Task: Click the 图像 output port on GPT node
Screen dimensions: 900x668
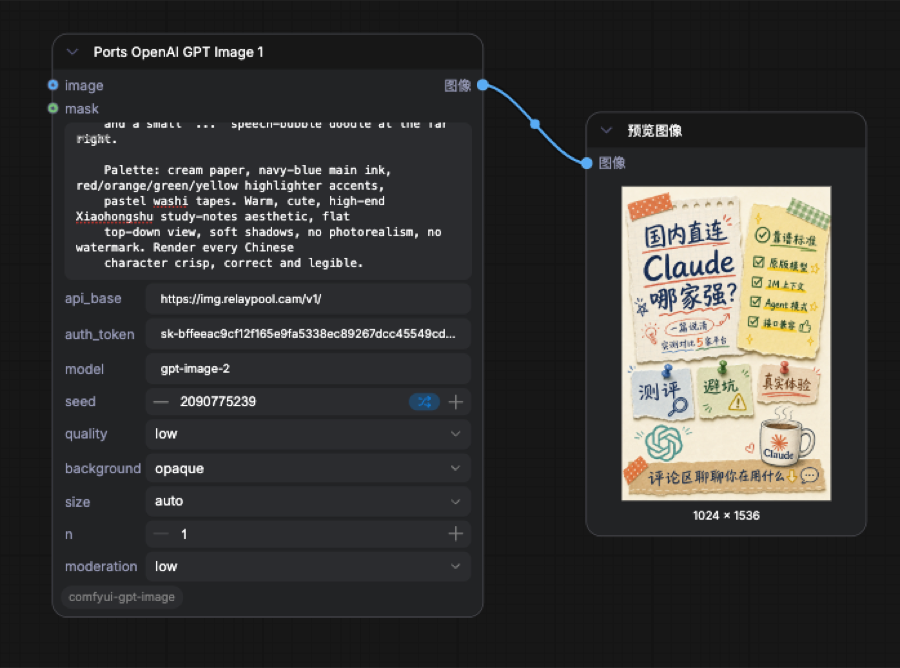Action: coord(483,85)
